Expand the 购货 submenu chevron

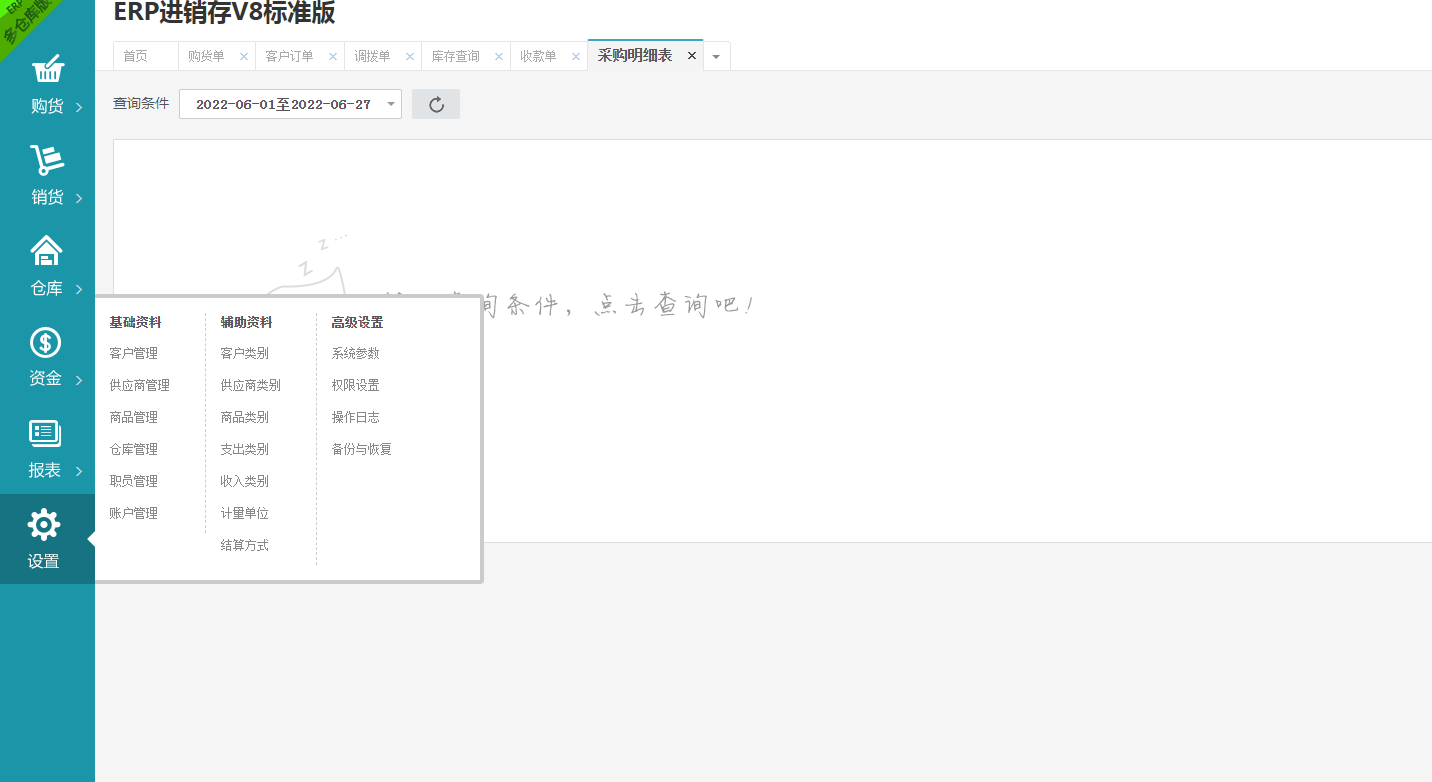(79, 107)
